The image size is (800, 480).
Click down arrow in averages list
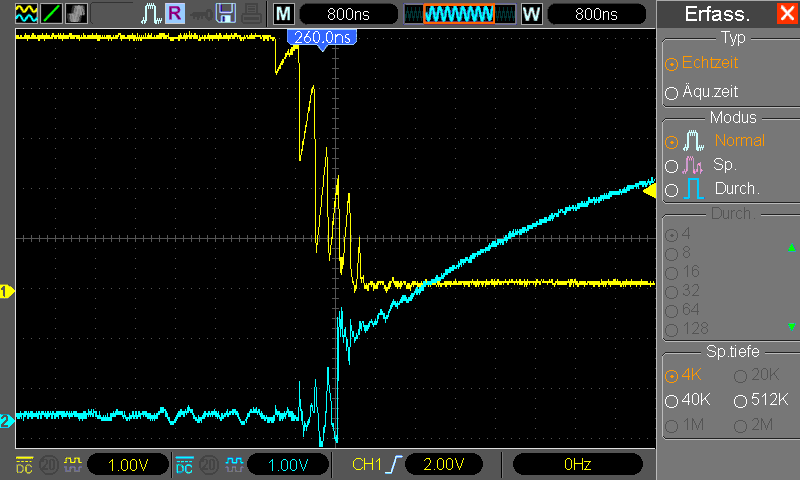pyautogui.click(x=791, y=326)
